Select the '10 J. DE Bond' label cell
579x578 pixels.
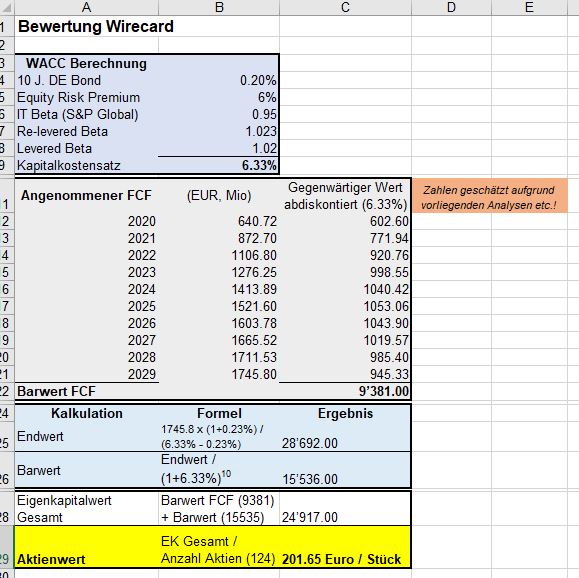pyautogui.click(x=86, y=81)
